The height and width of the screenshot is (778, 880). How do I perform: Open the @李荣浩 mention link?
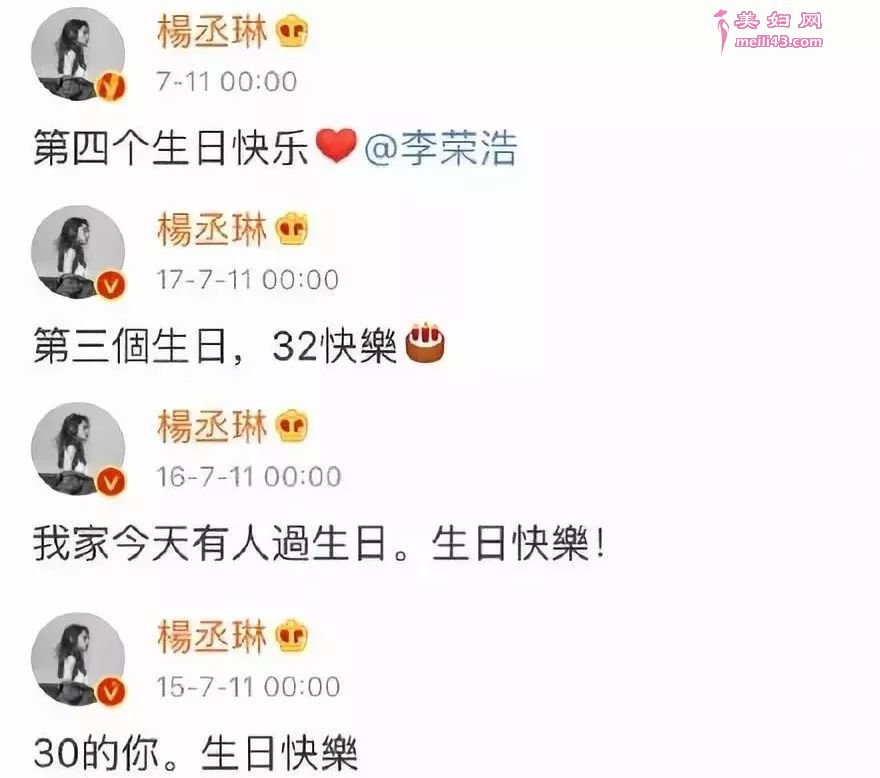pyautogui.click(x=441, y=149)
